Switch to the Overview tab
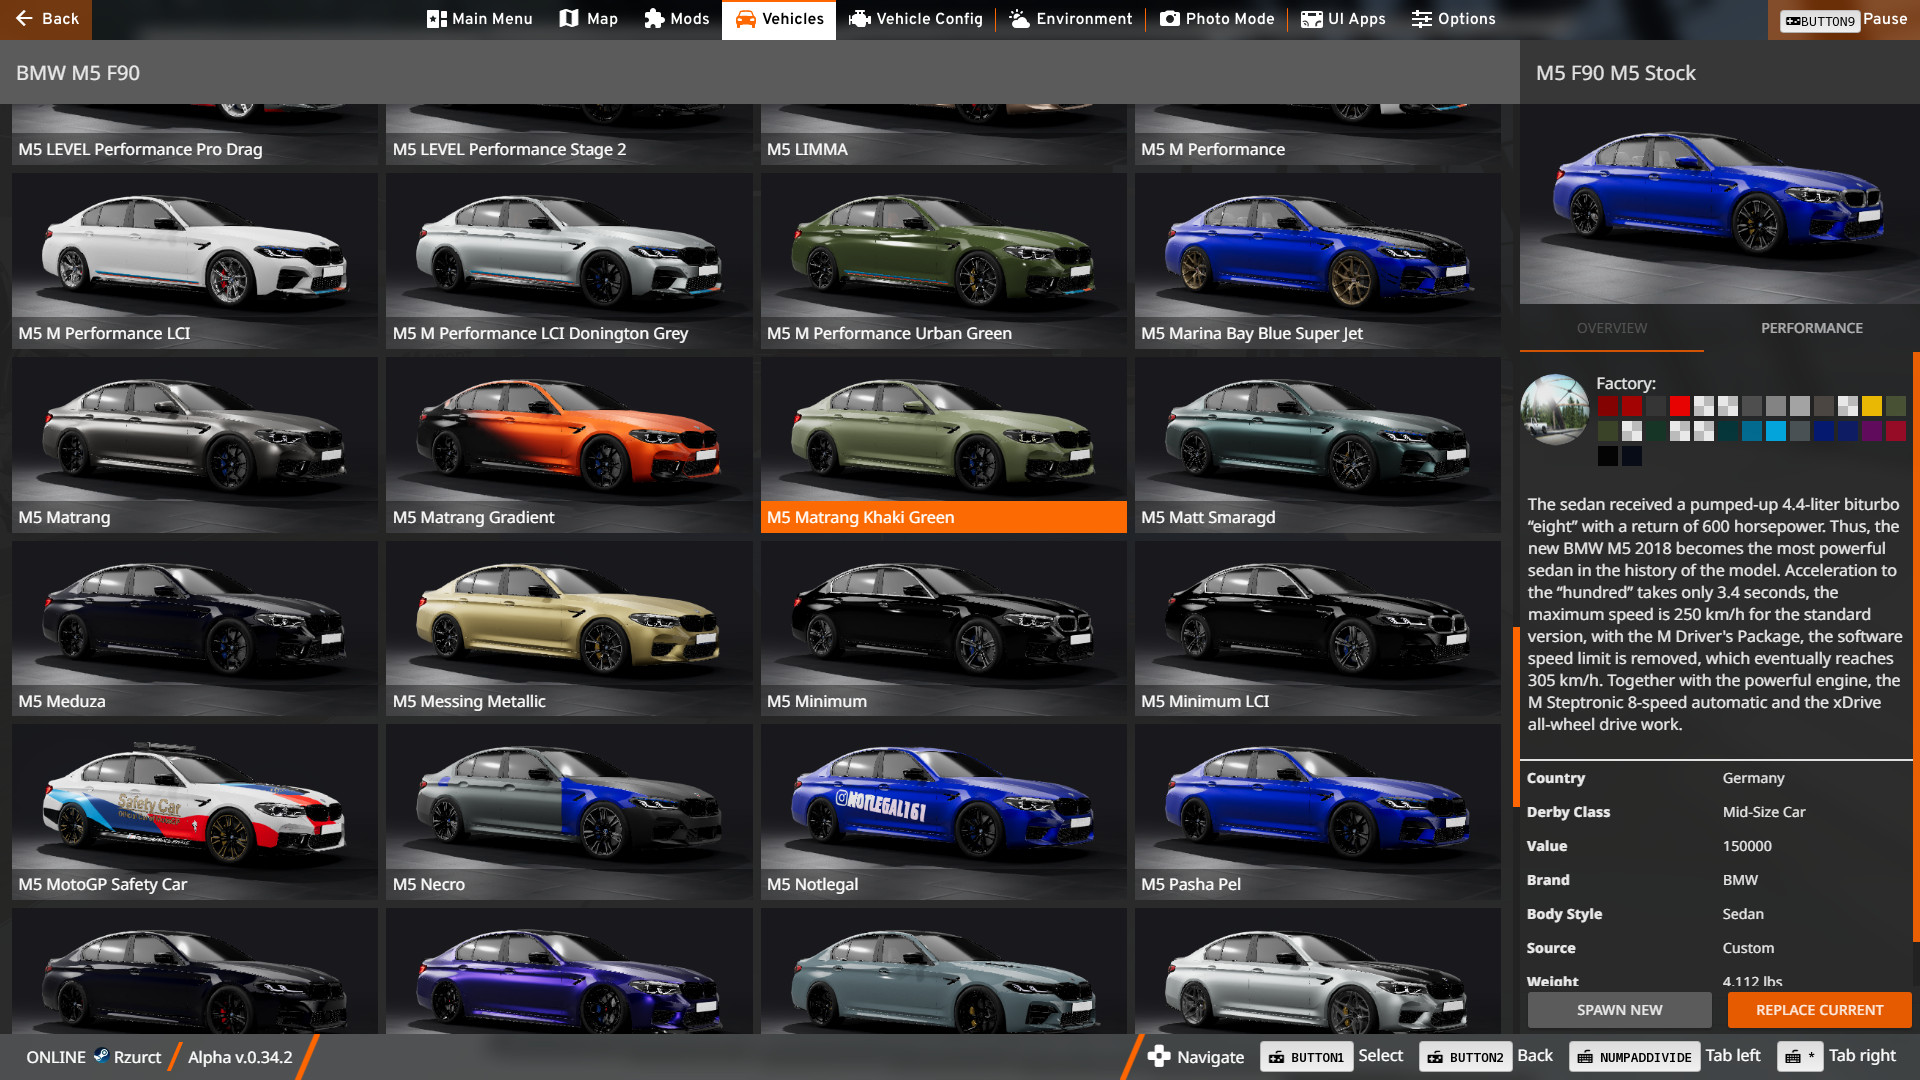The height and width of the screenshot is (1080, 1920). point(1612,328)
